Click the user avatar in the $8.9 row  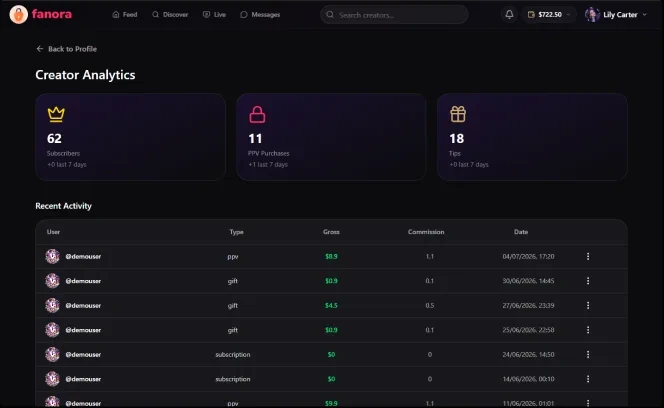coord(53,256)
